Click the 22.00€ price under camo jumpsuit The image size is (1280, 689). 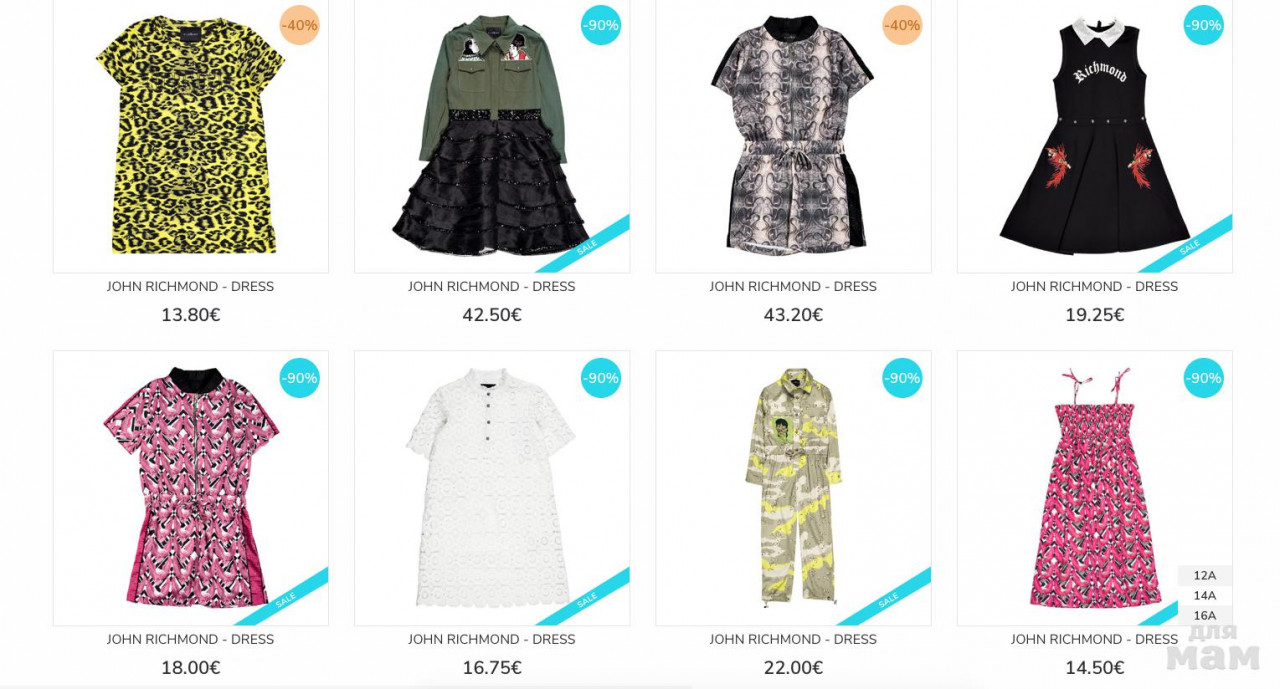793,668
